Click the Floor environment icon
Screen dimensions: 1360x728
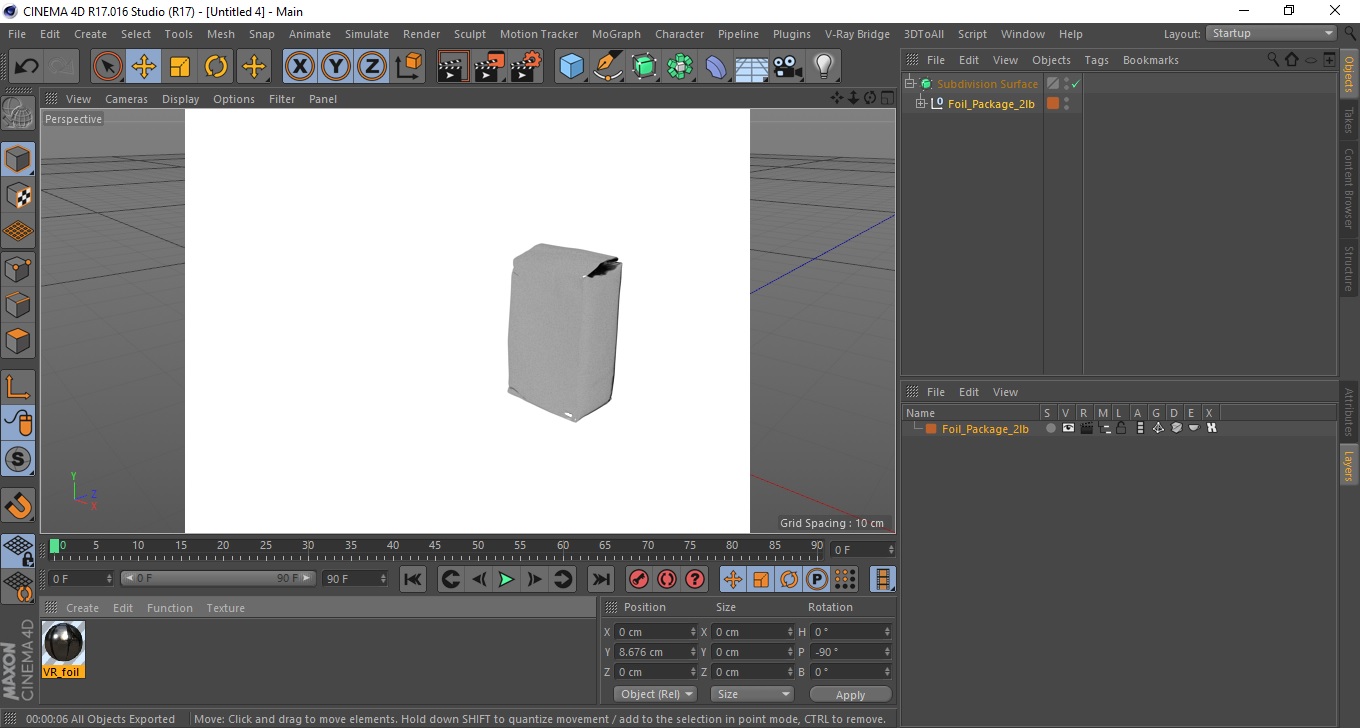(x=751, y=67)
